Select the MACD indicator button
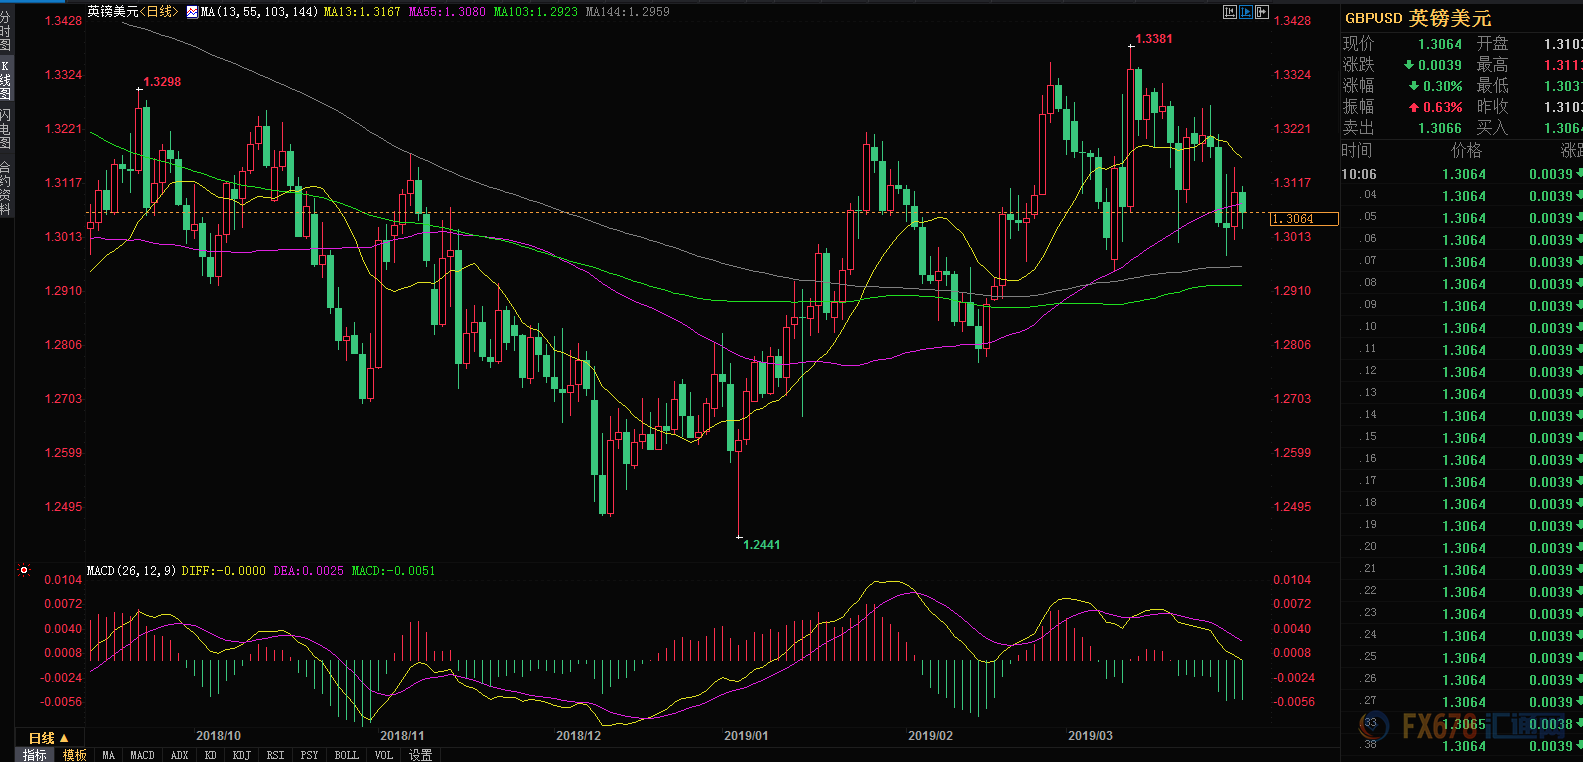The image size is (1583, 762). [142, 755]
